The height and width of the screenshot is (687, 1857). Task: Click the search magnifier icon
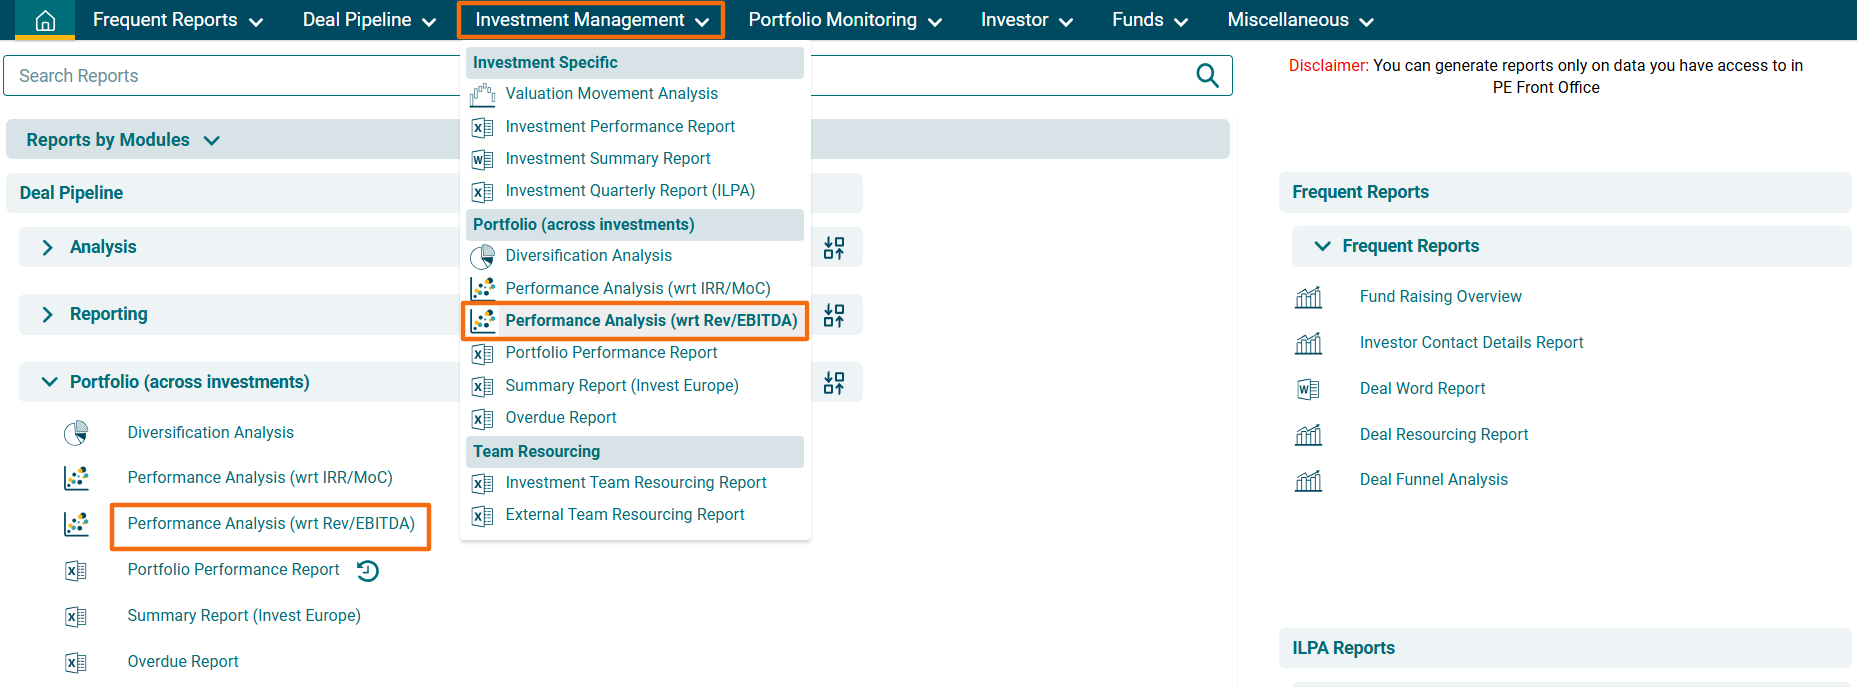1207,76
